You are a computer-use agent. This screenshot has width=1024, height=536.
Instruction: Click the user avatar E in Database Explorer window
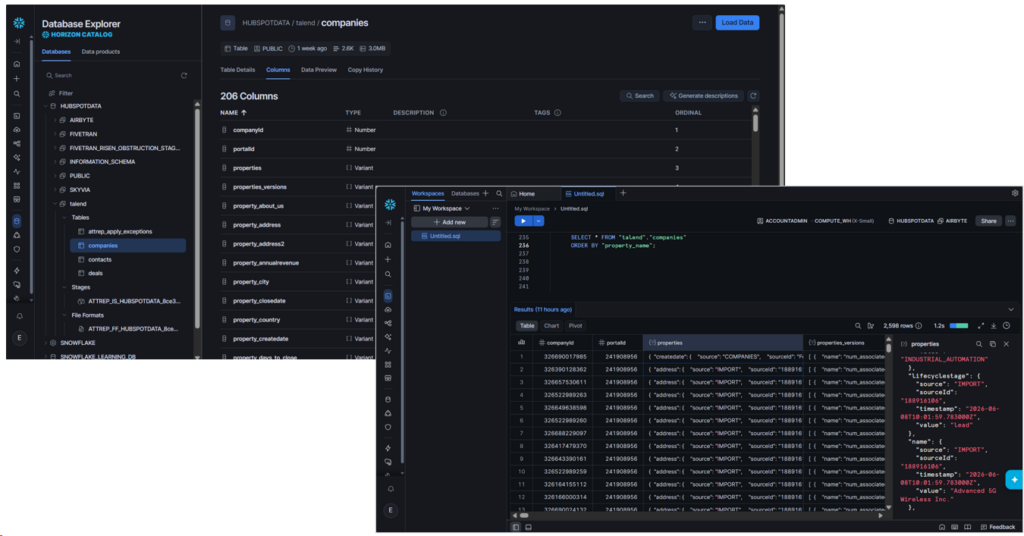coord(20,338)
